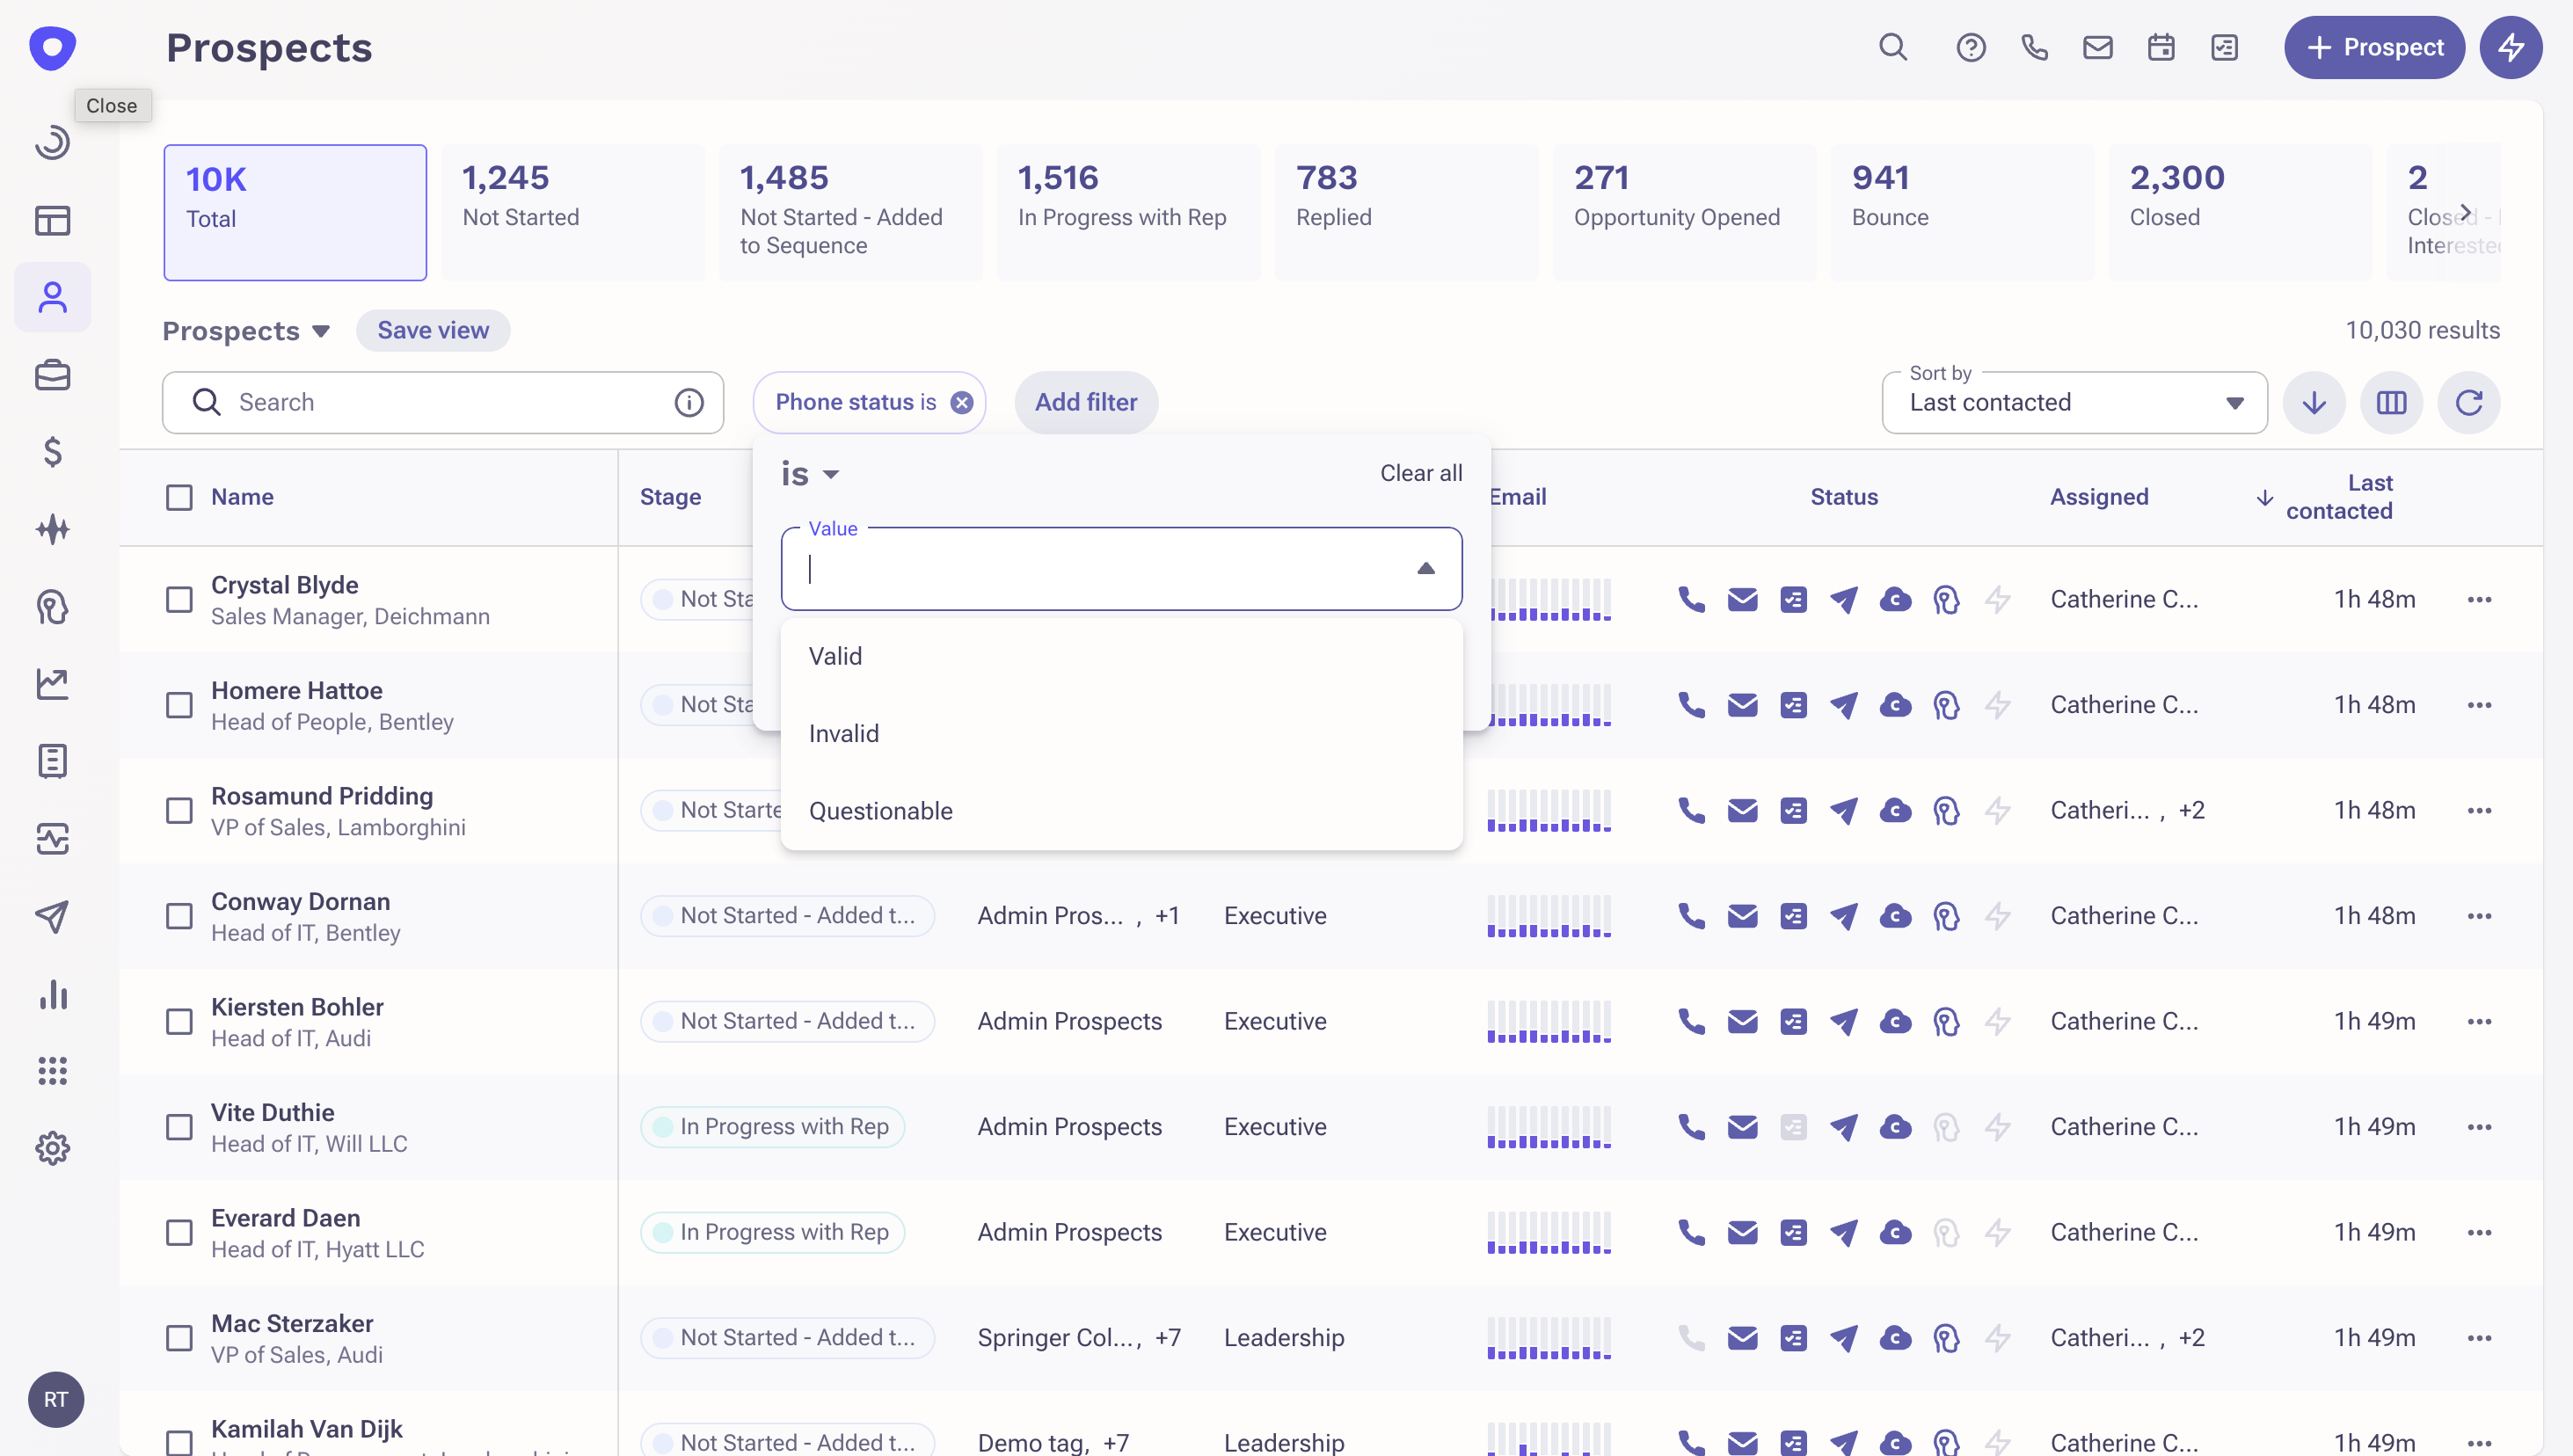Open Sequences paper plane icon in sidebar
The height and width of the screenshot is (1456, 2573).
point(52,916)
